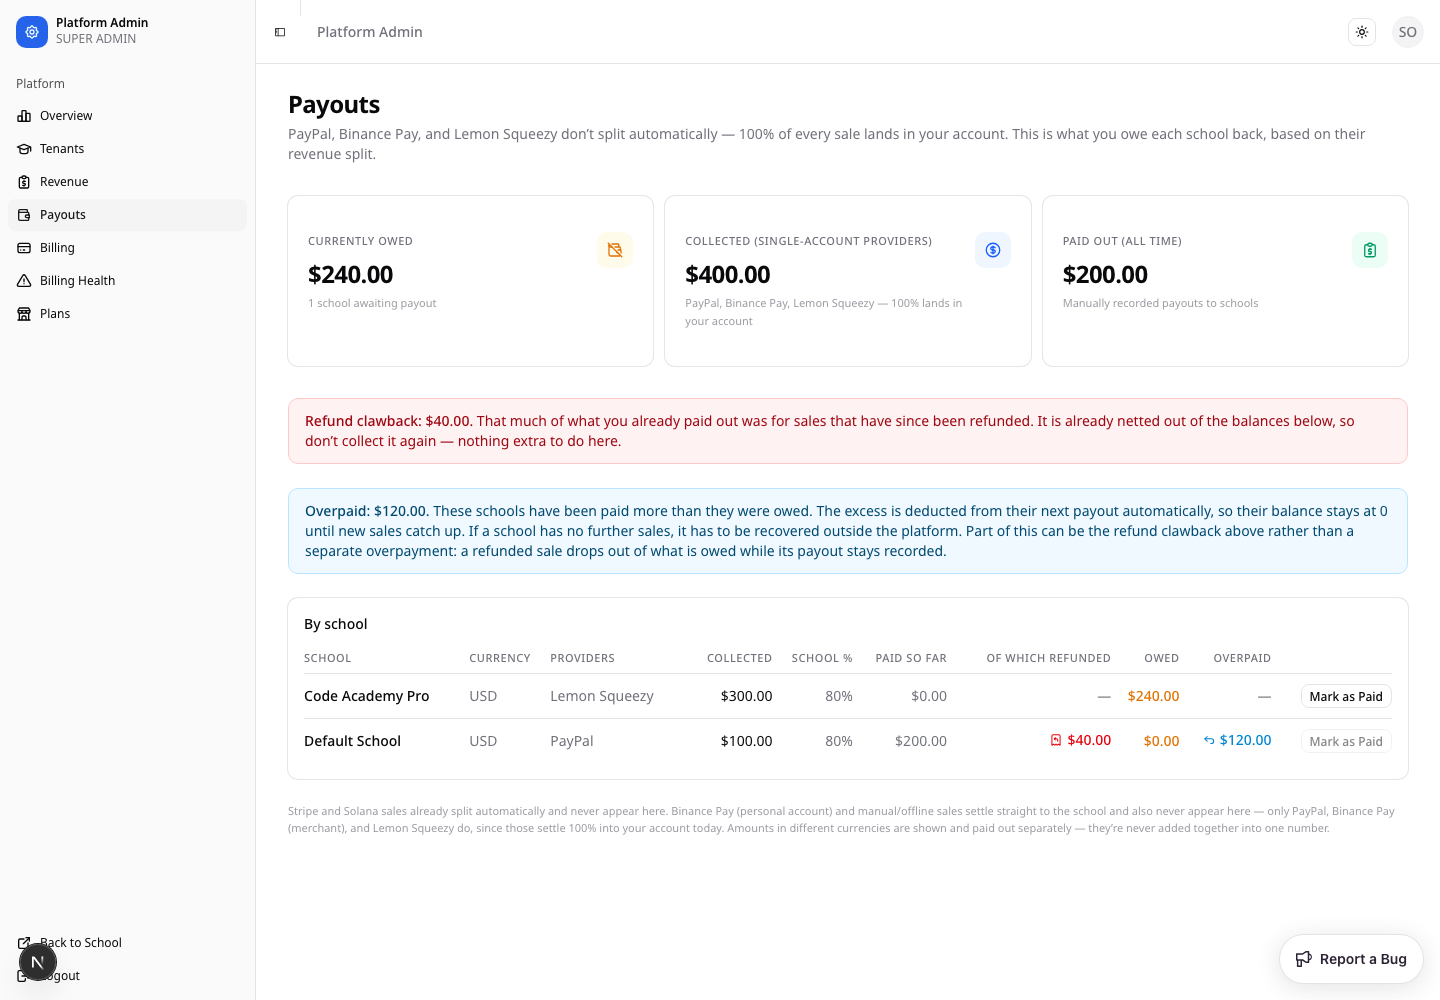Viewport: 1440px width, 1000px height.
Task: Mark Code Academy Pro as paid
Action: tap(1346, 696)
